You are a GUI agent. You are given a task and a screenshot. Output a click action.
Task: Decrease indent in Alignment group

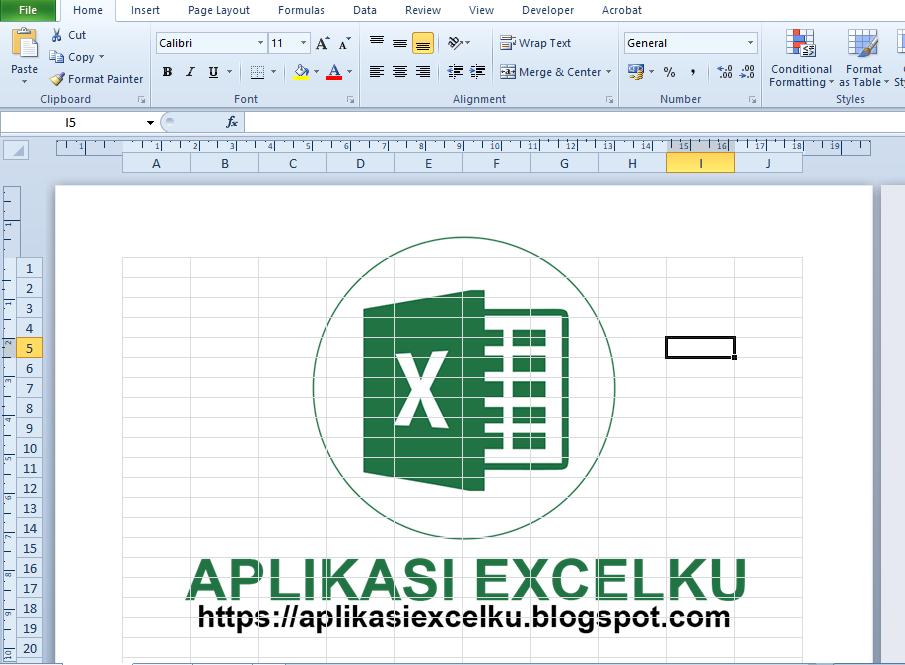pyautogui.click(x=455, y=72)
